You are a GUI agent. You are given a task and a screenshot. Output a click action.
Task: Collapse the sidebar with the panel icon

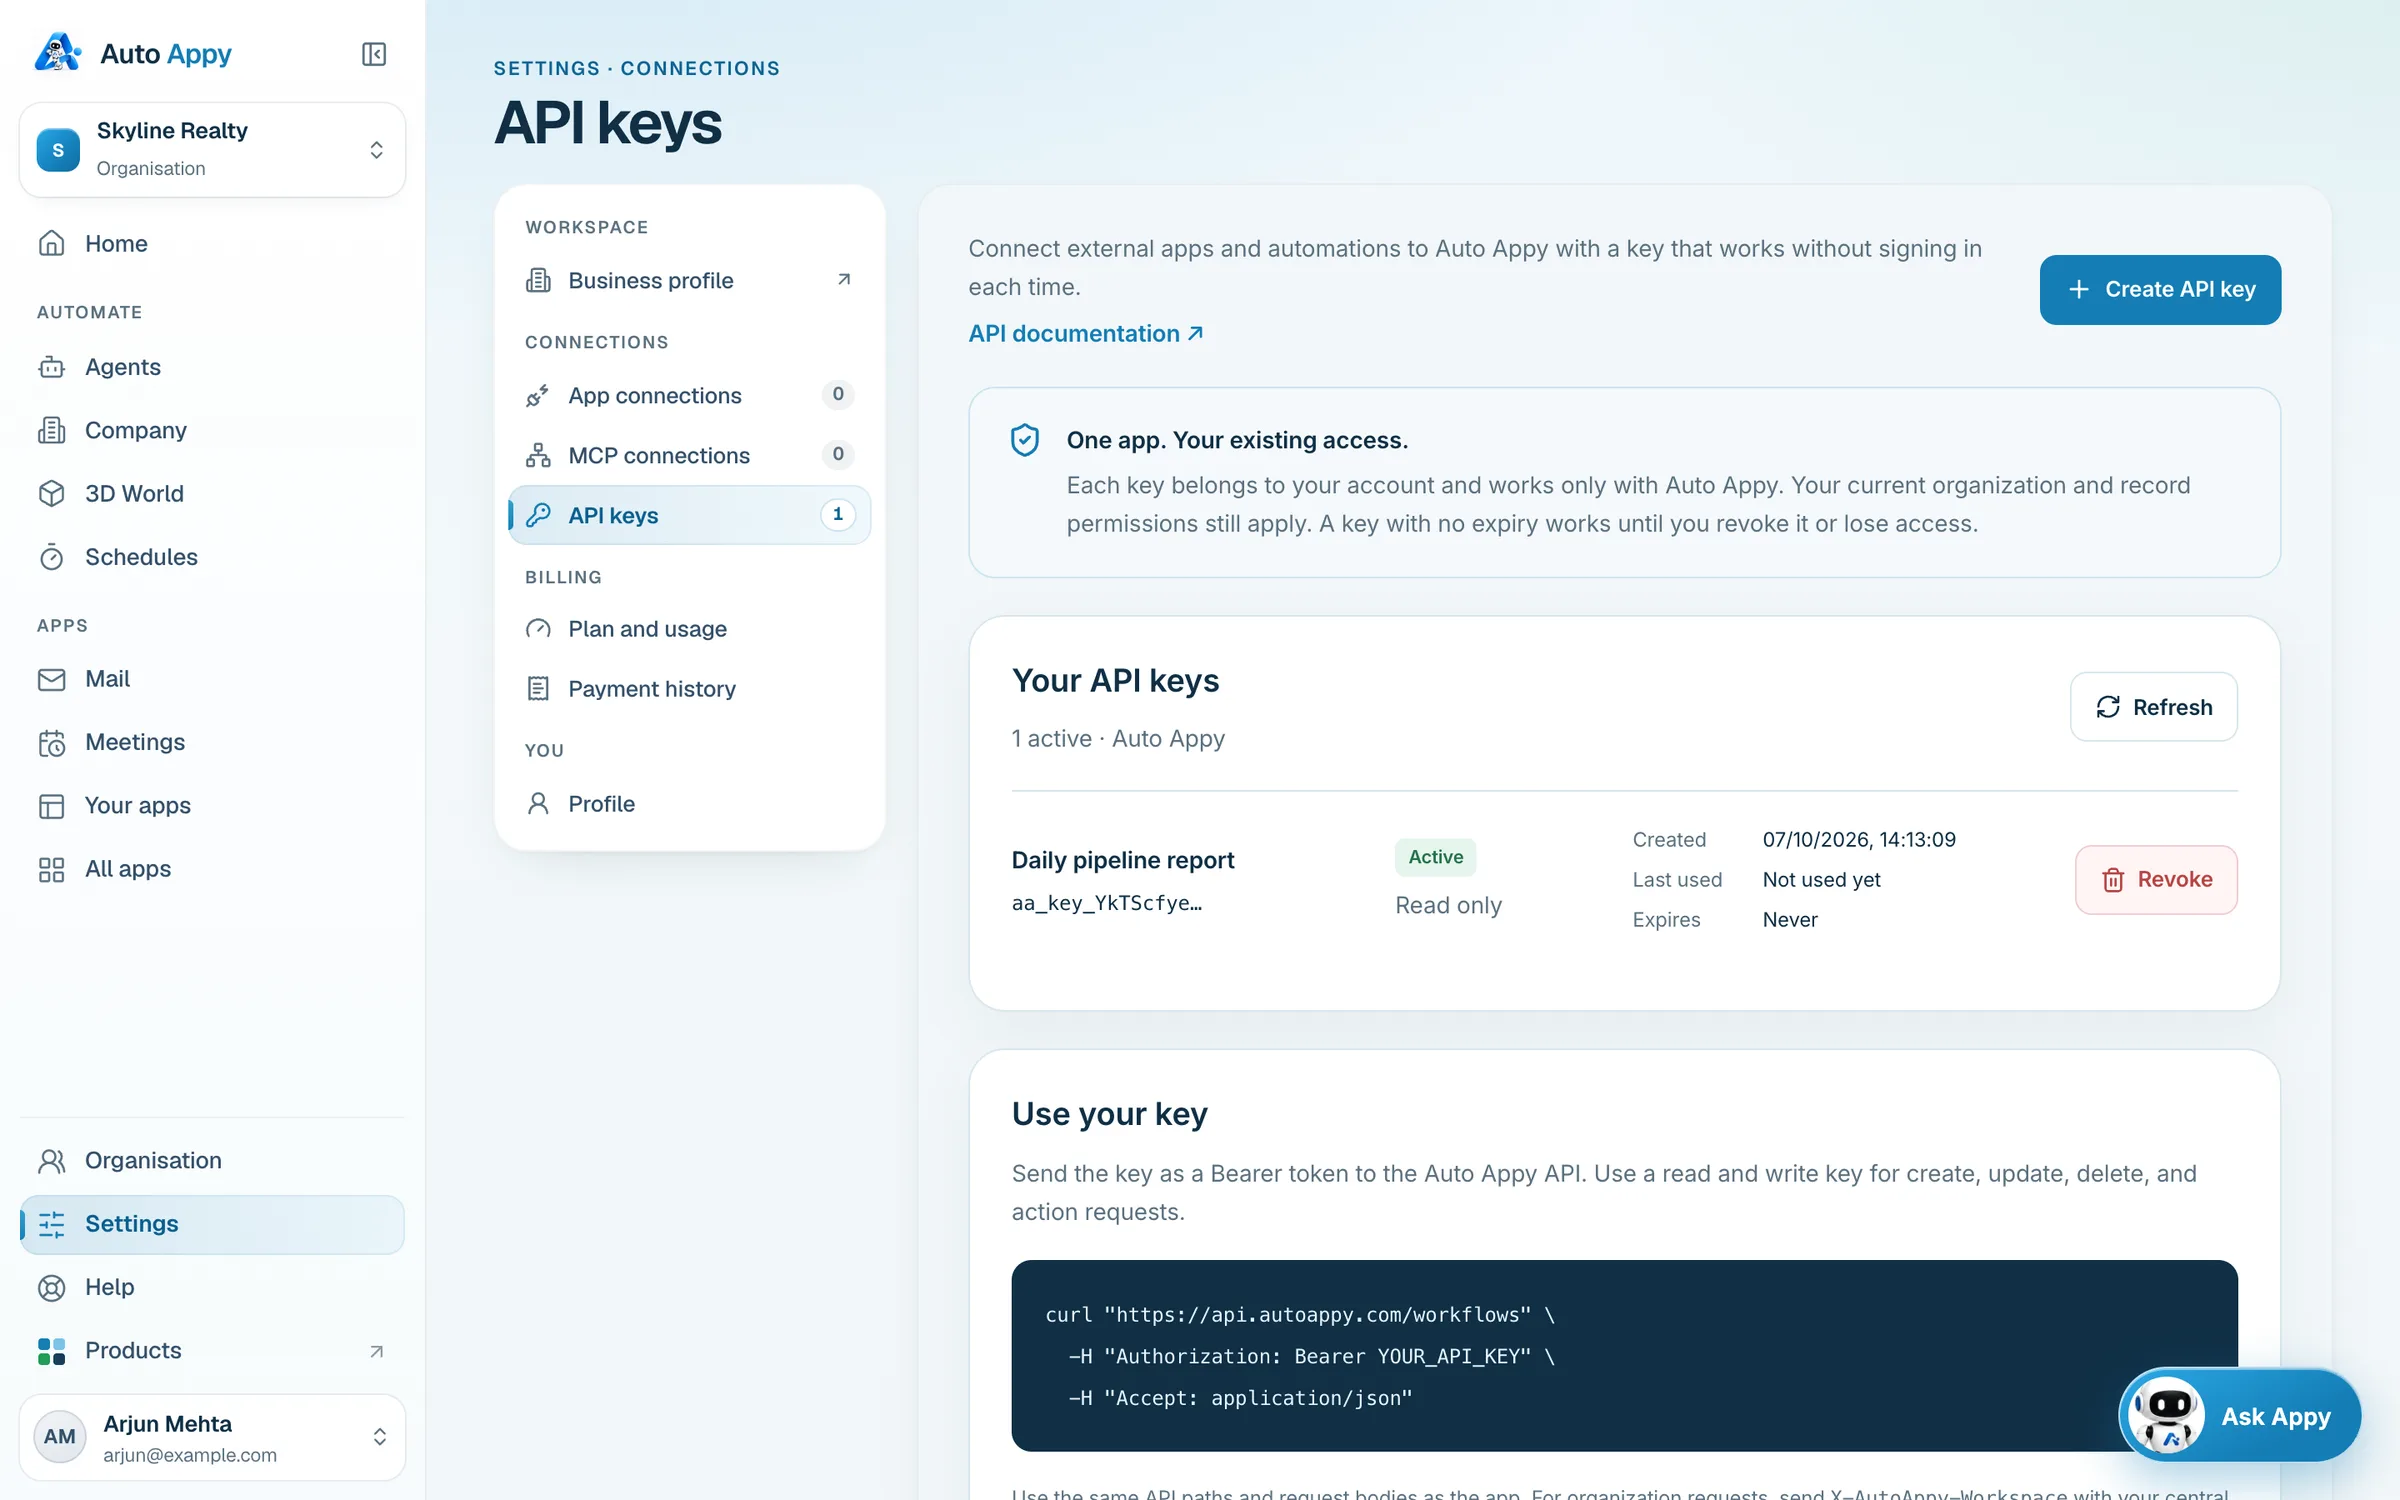(x=374, y=54)
